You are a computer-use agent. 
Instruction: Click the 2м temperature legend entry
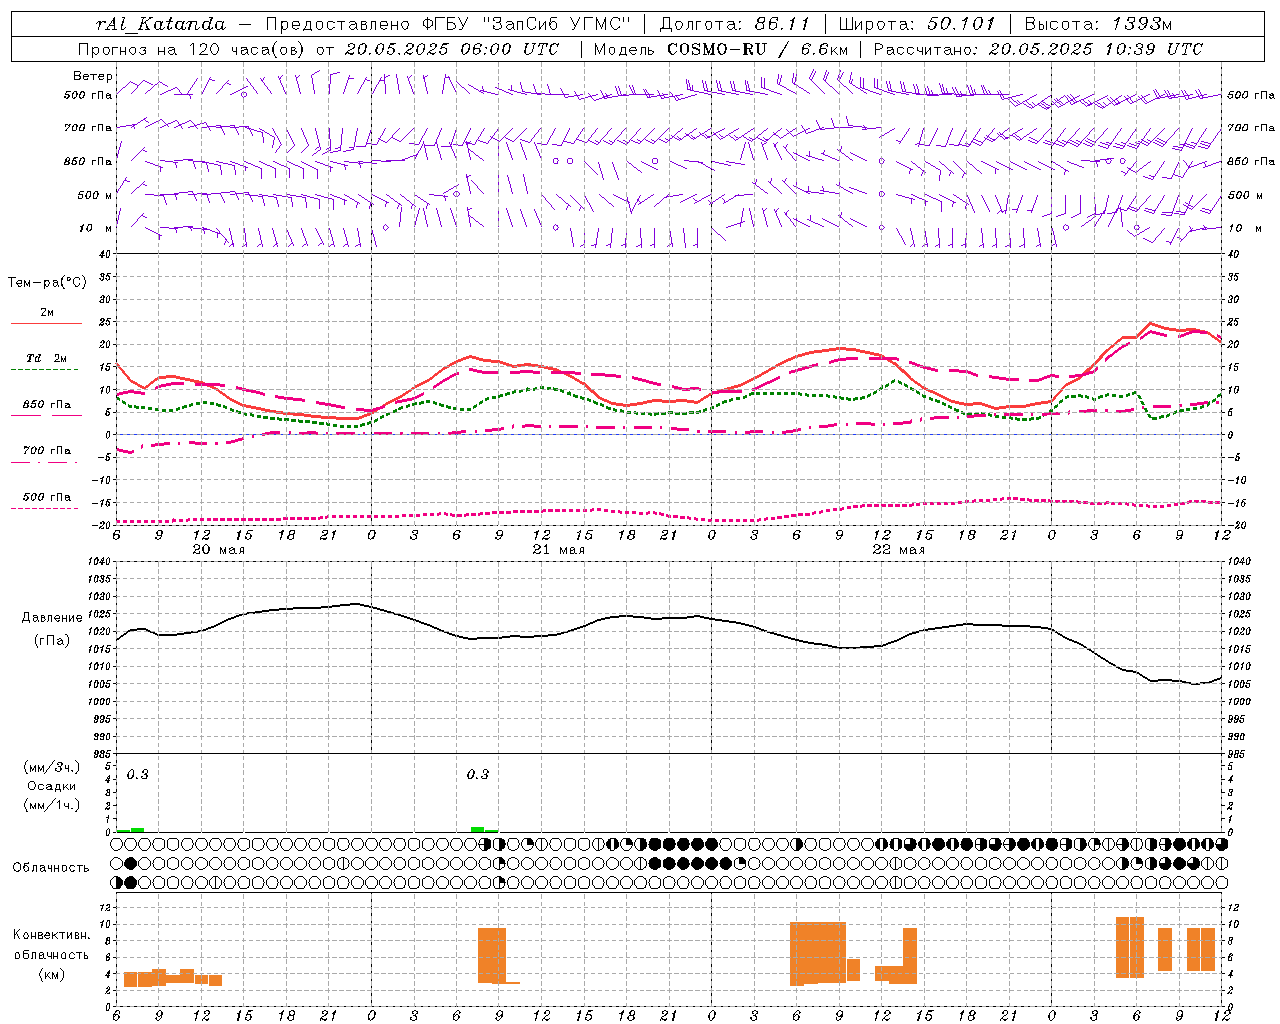tap(47, 312)
